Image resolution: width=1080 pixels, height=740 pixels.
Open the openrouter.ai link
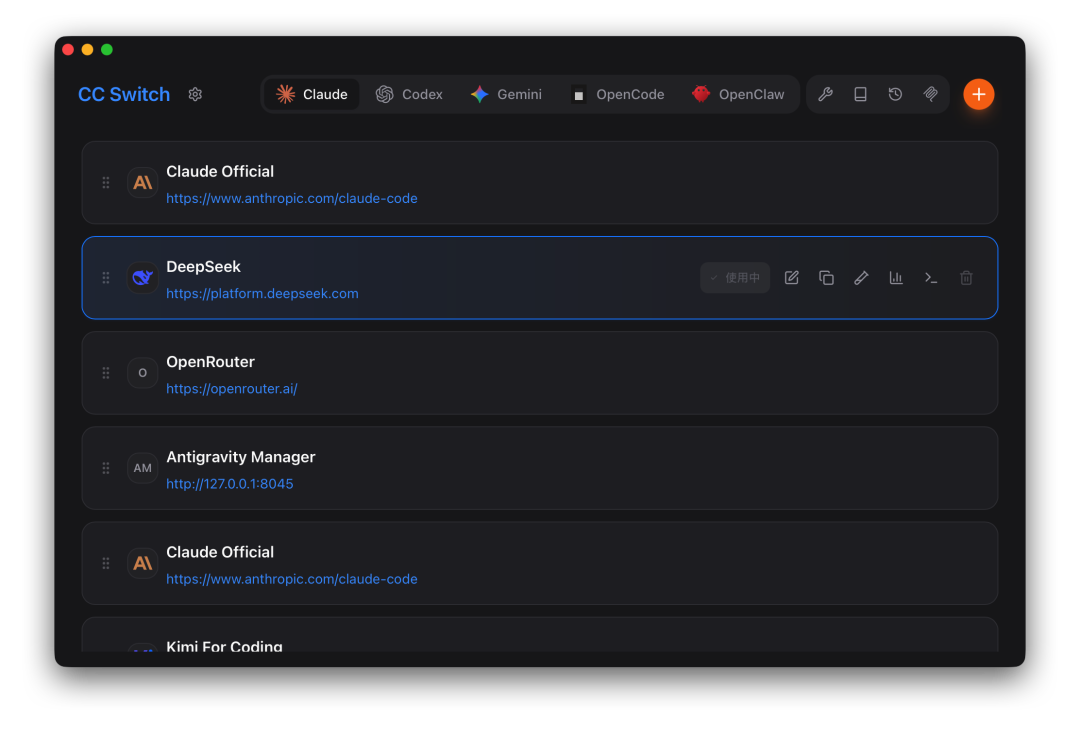click(232, 389)
